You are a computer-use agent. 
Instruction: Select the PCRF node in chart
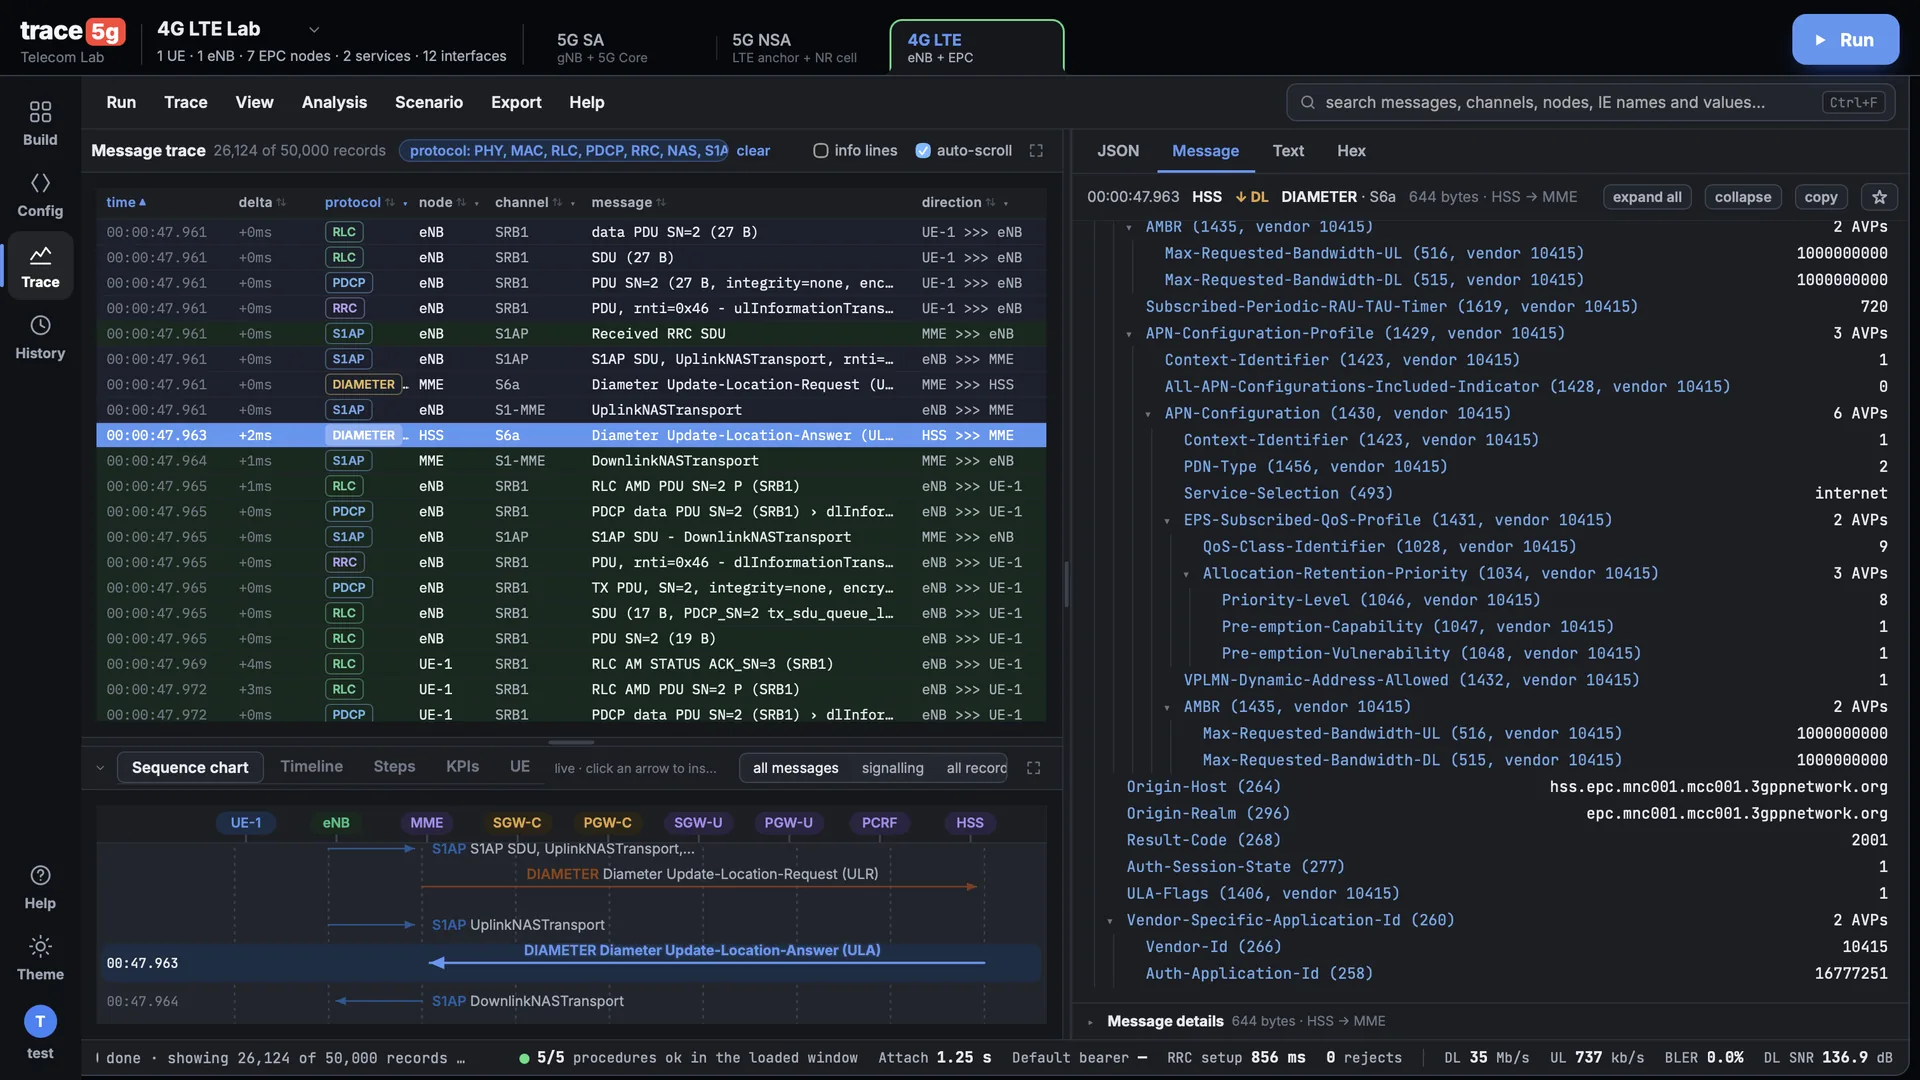pos(880,823)
